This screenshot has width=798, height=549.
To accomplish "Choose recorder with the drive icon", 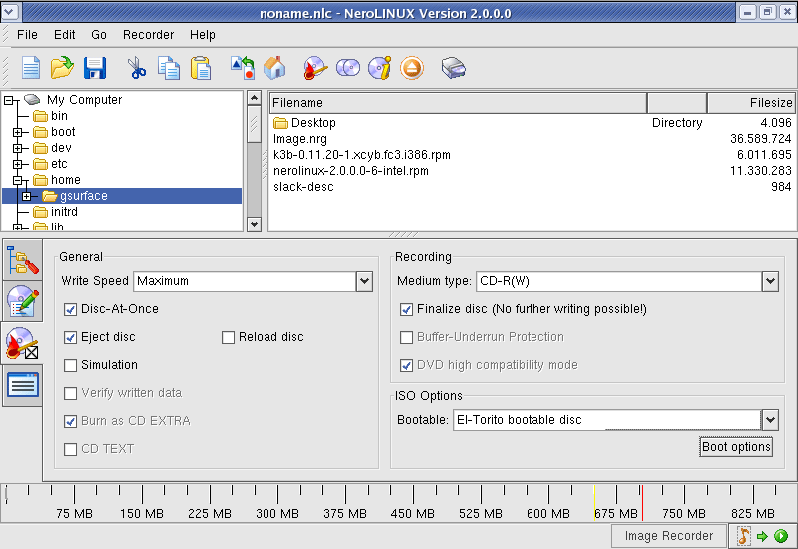I will coord(453,68).
